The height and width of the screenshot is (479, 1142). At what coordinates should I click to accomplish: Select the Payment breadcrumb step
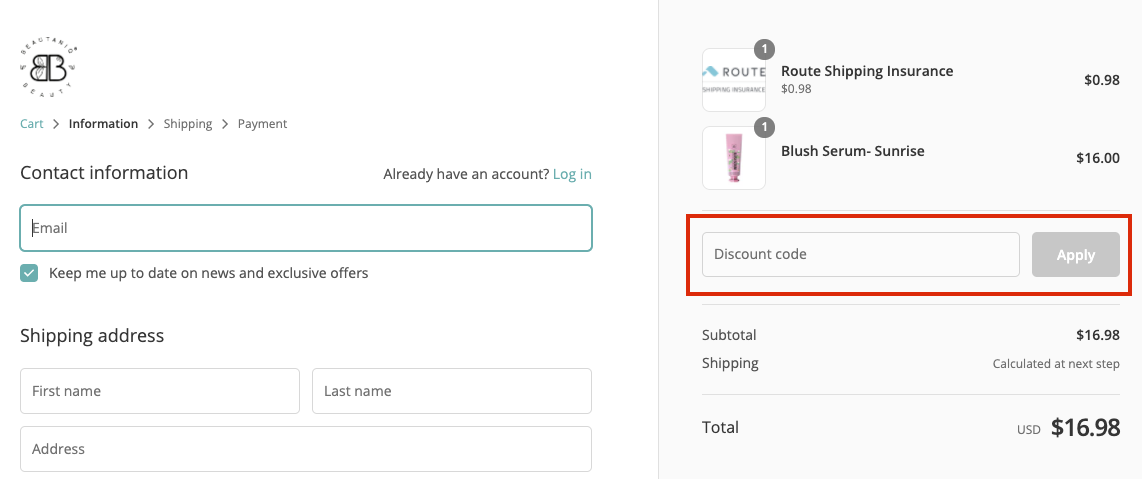262,124
